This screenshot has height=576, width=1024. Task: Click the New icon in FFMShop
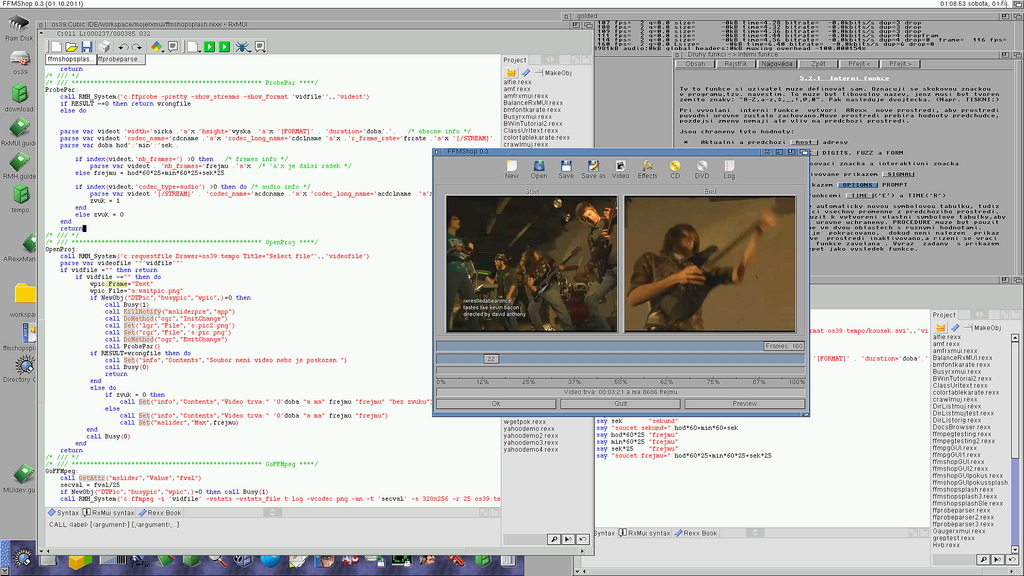click(512, 169)
